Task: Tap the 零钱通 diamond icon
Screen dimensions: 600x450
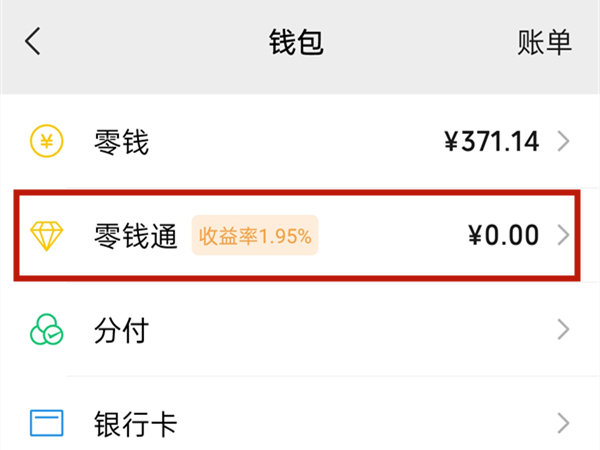Action: tap(46, 236)
